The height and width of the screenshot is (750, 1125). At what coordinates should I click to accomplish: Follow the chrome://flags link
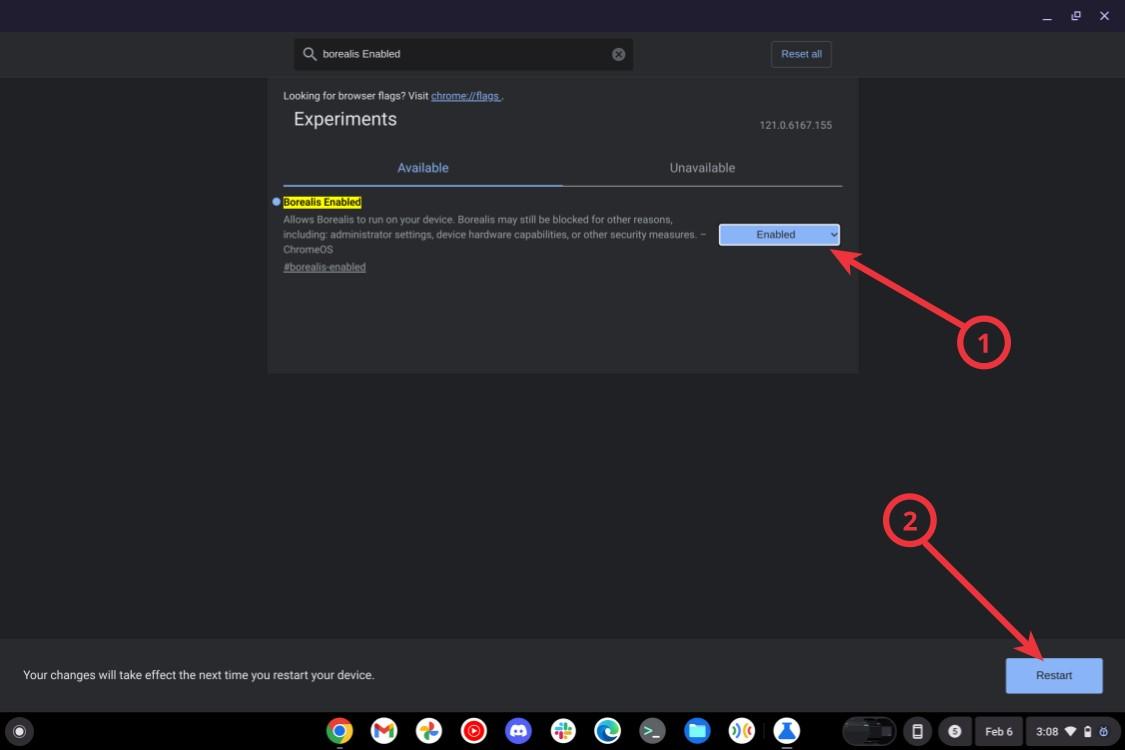465,96
